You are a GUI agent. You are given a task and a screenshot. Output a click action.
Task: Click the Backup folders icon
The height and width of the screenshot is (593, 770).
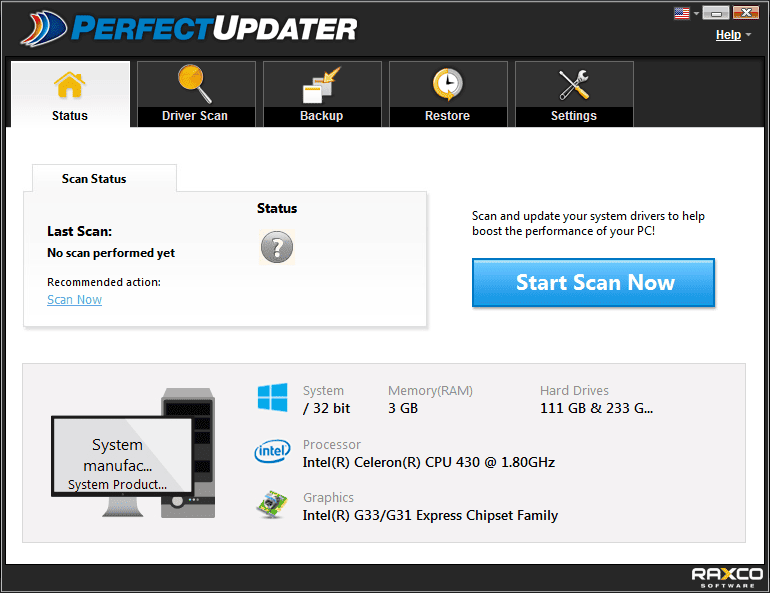321,85
